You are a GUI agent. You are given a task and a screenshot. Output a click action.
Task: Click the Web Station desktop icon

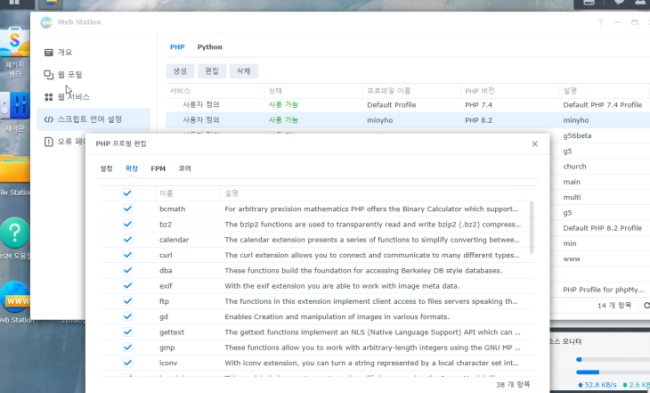coord(15,297)
